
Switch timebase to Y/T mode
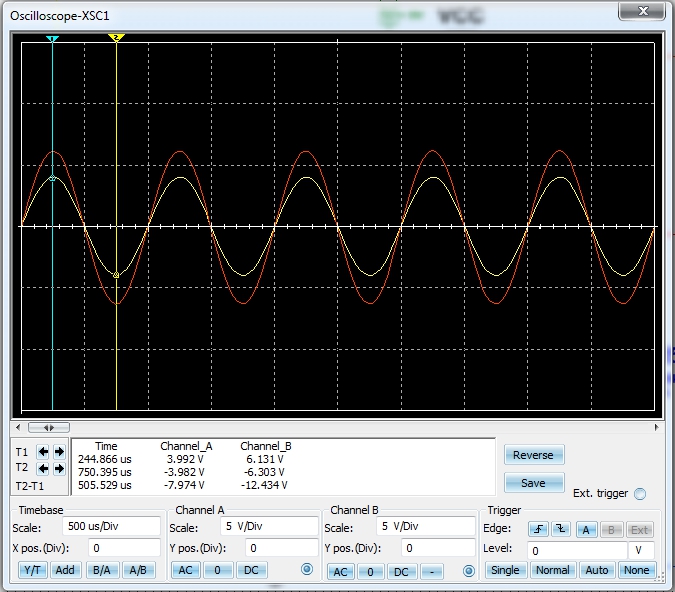coord(31,570)
